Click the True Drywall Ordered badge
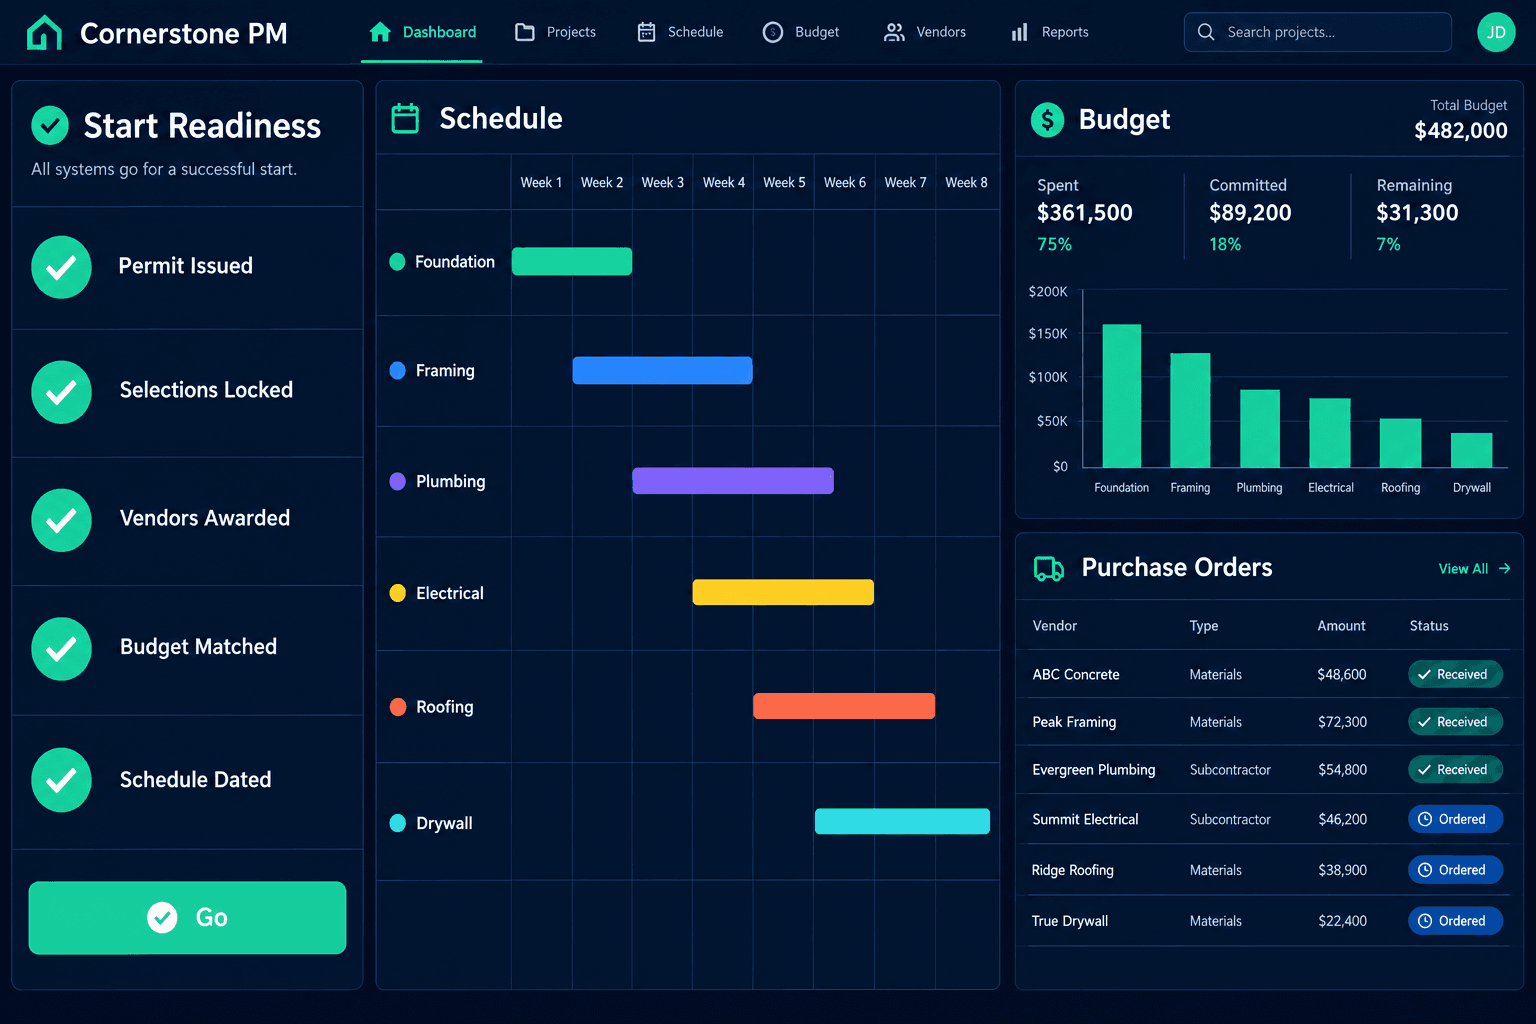The height and width of the screenshot is (1024, 1536). (x=1455, y=921)
